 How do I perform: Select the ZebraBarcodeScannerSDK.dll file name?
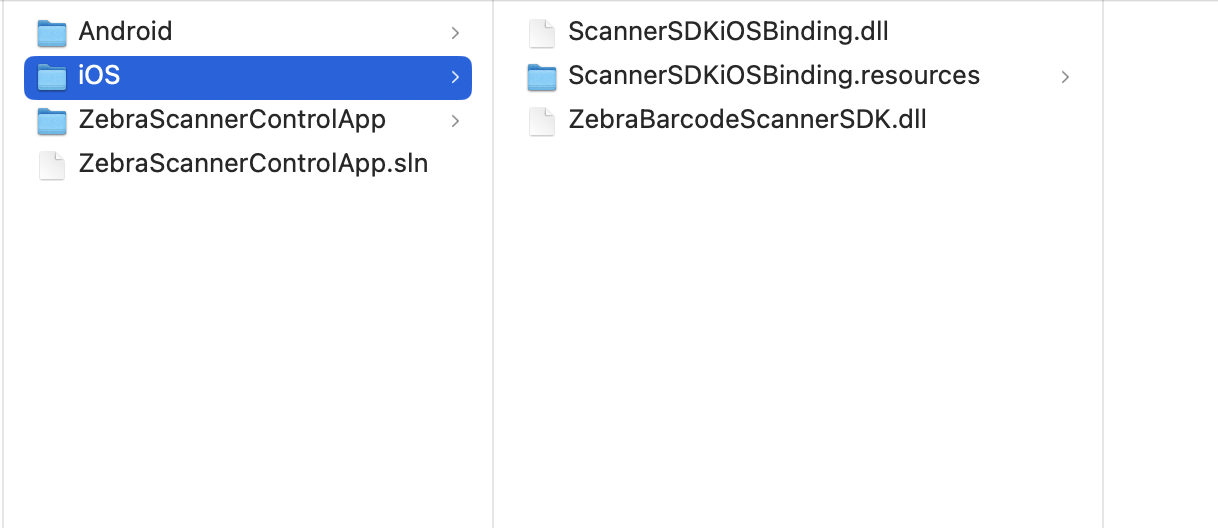(747, 120)
